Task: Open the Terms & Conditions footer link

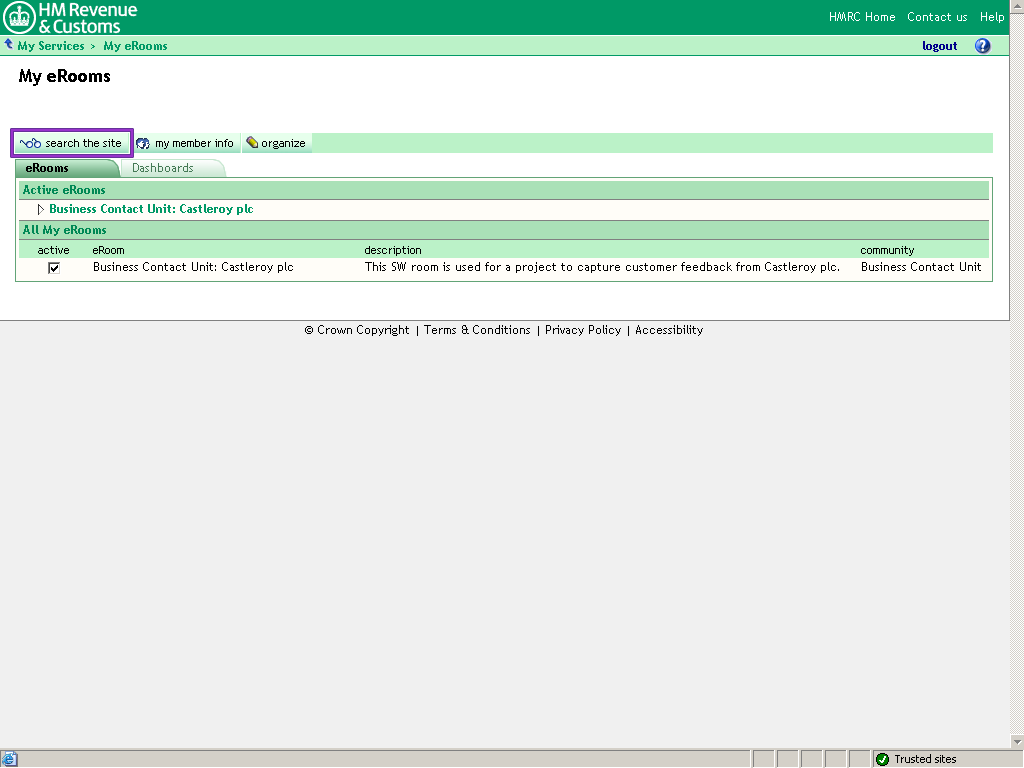Action: 477,330
